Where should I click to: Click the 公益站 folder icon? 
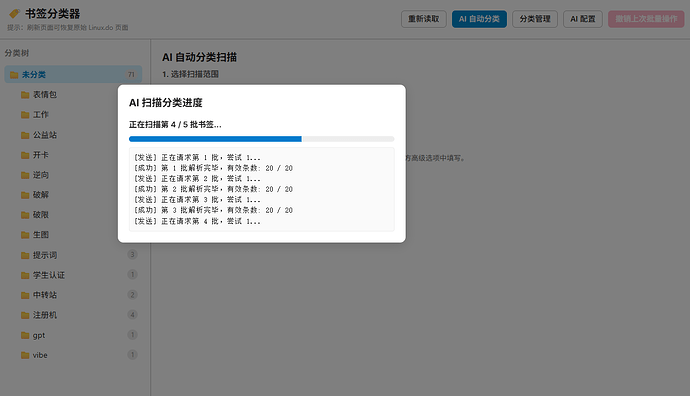25,135
